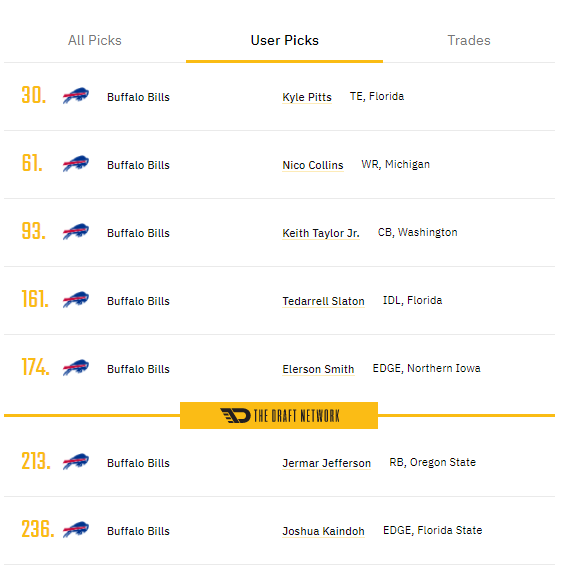The image size is (561, 576).
Task: Switch to the Trades tab
Action: (469, 40)
